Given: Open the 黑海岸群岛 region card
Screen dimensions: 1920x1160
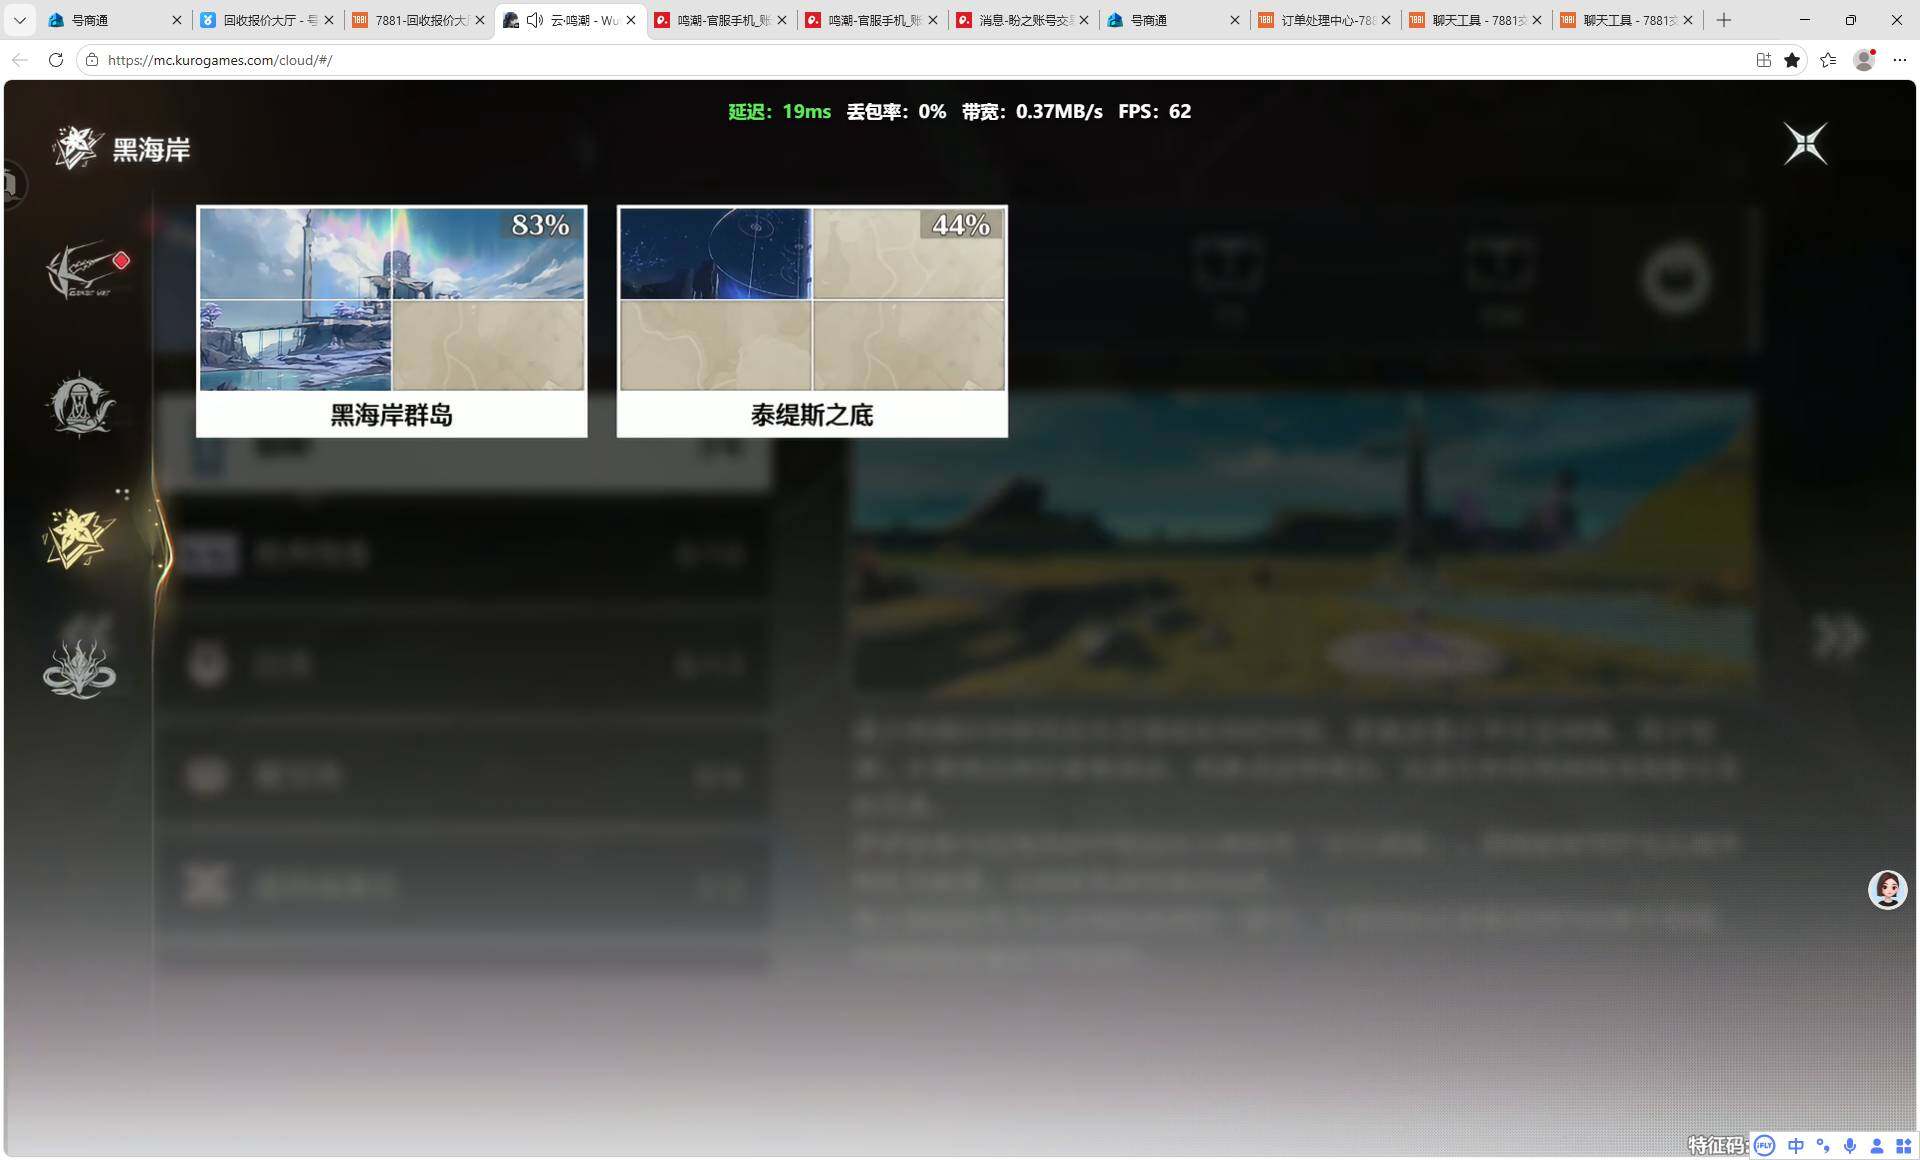Looking at the screenshot, I should pyautogui.click(x=391, y=321).
